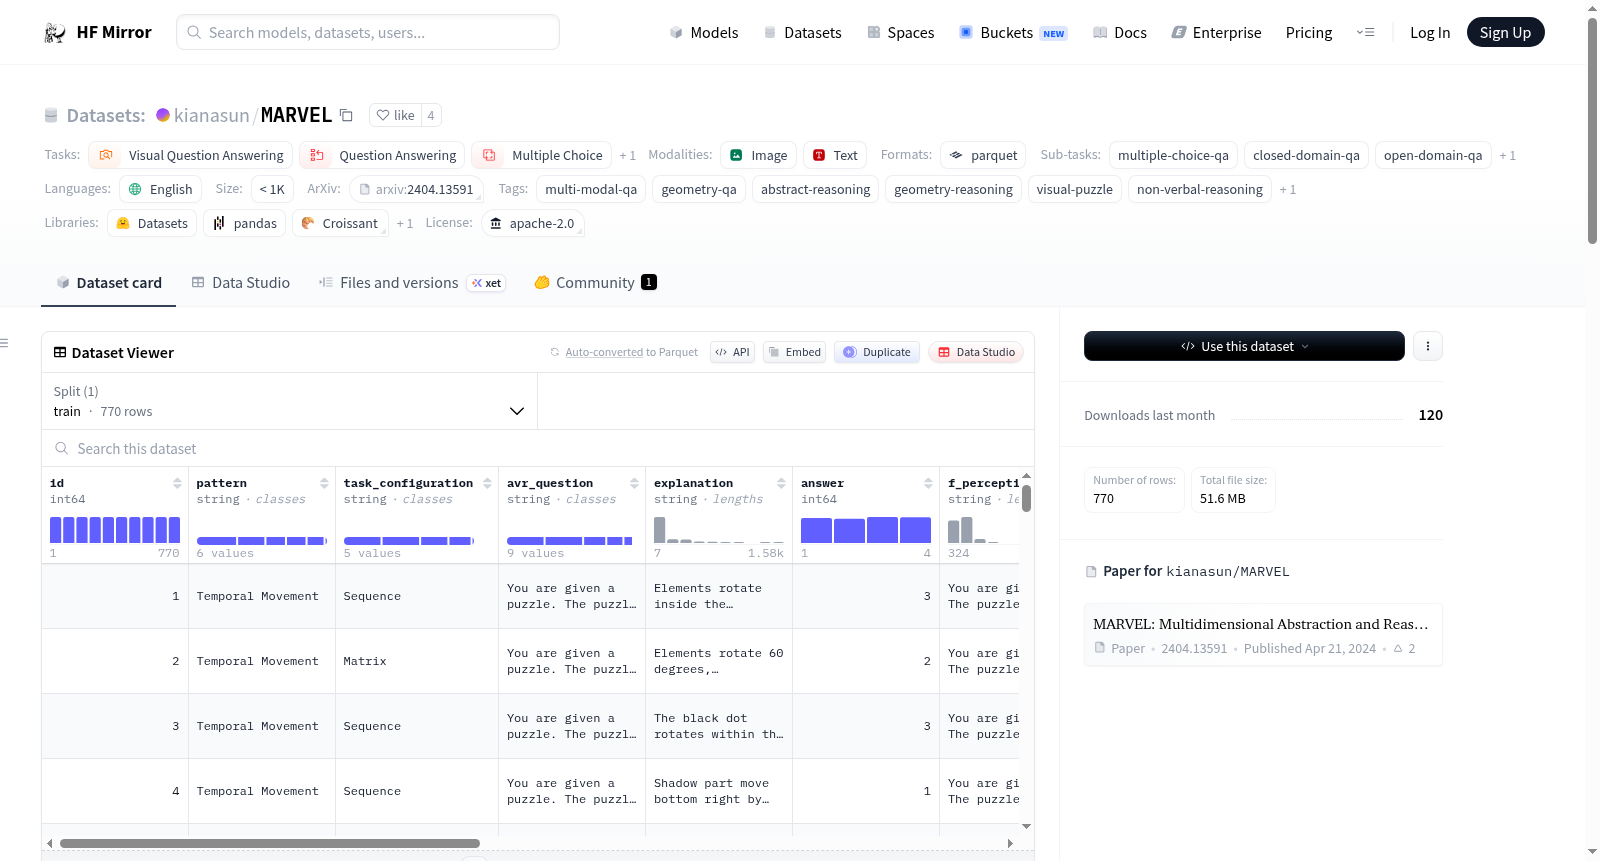This screenshot has height=861, width=1600.
Task: Open the navigation more-options menu icon
Action: [1365, 32]
